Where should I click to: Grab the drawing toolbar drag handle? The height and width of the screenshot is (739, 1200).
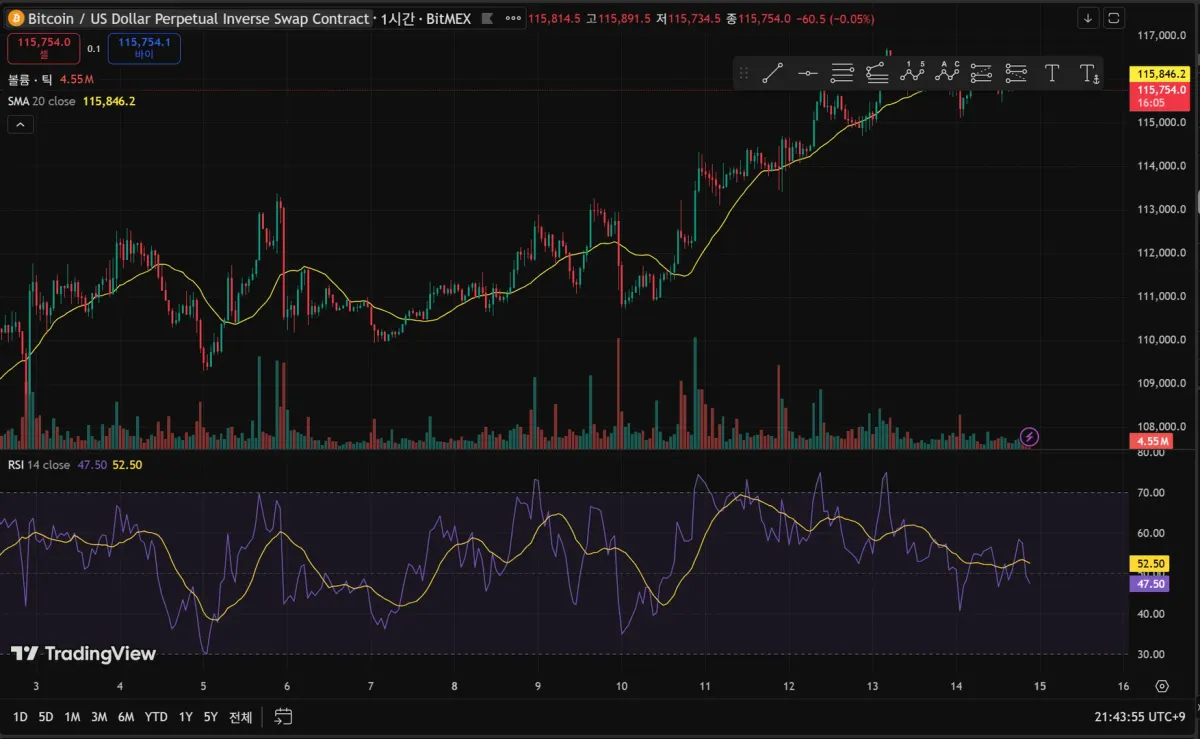coord(743,72)
